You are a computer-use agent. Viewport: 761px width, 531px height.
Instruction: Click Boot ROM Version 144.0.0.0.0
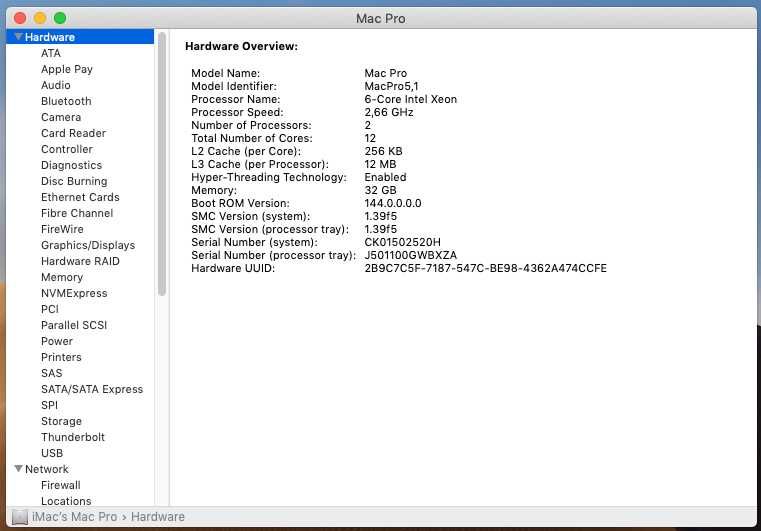393,203
